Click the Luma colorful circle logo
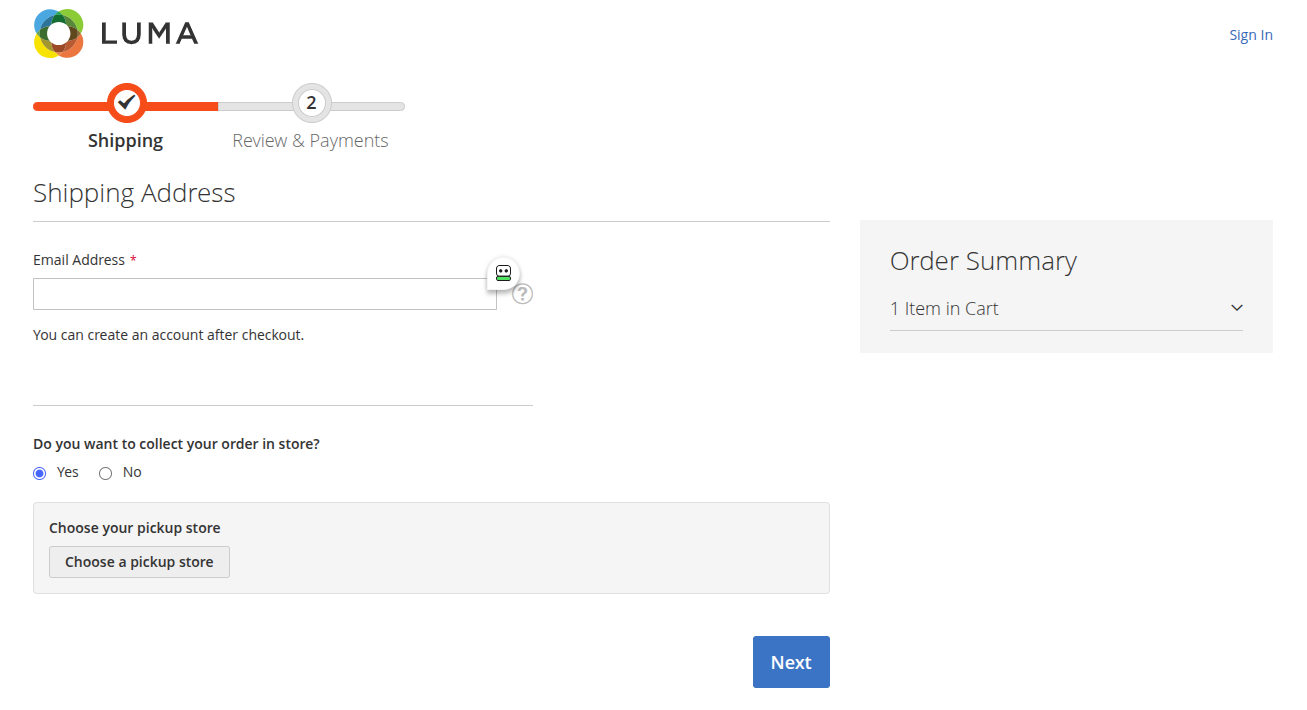The image size is (1307, 710). (58, 33)
